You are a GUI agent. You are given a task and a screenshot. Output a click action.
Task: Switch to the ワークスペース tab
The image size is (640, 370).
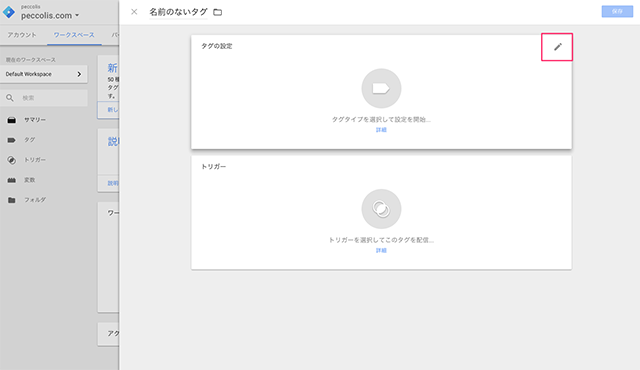(74, 35)
